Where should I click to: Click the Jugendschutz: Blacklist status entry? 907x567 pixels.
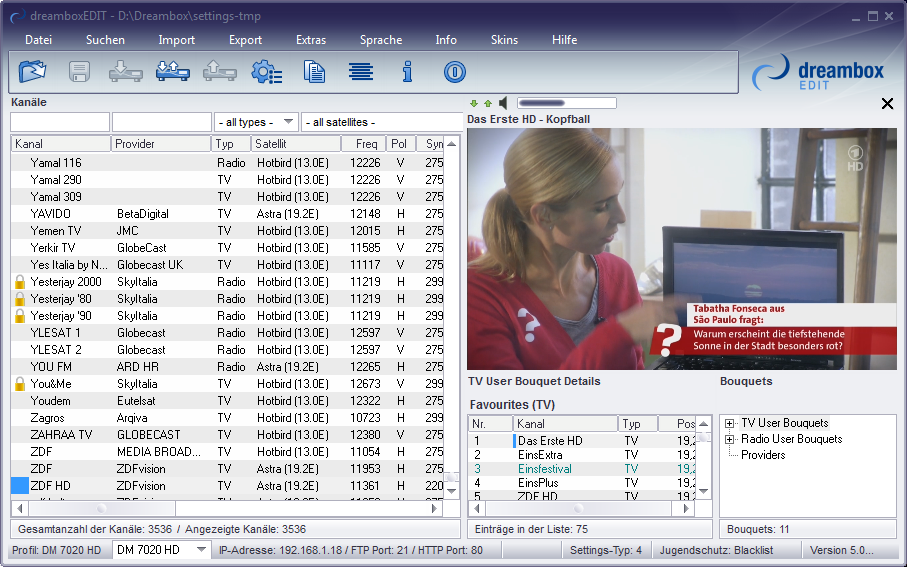716,550
